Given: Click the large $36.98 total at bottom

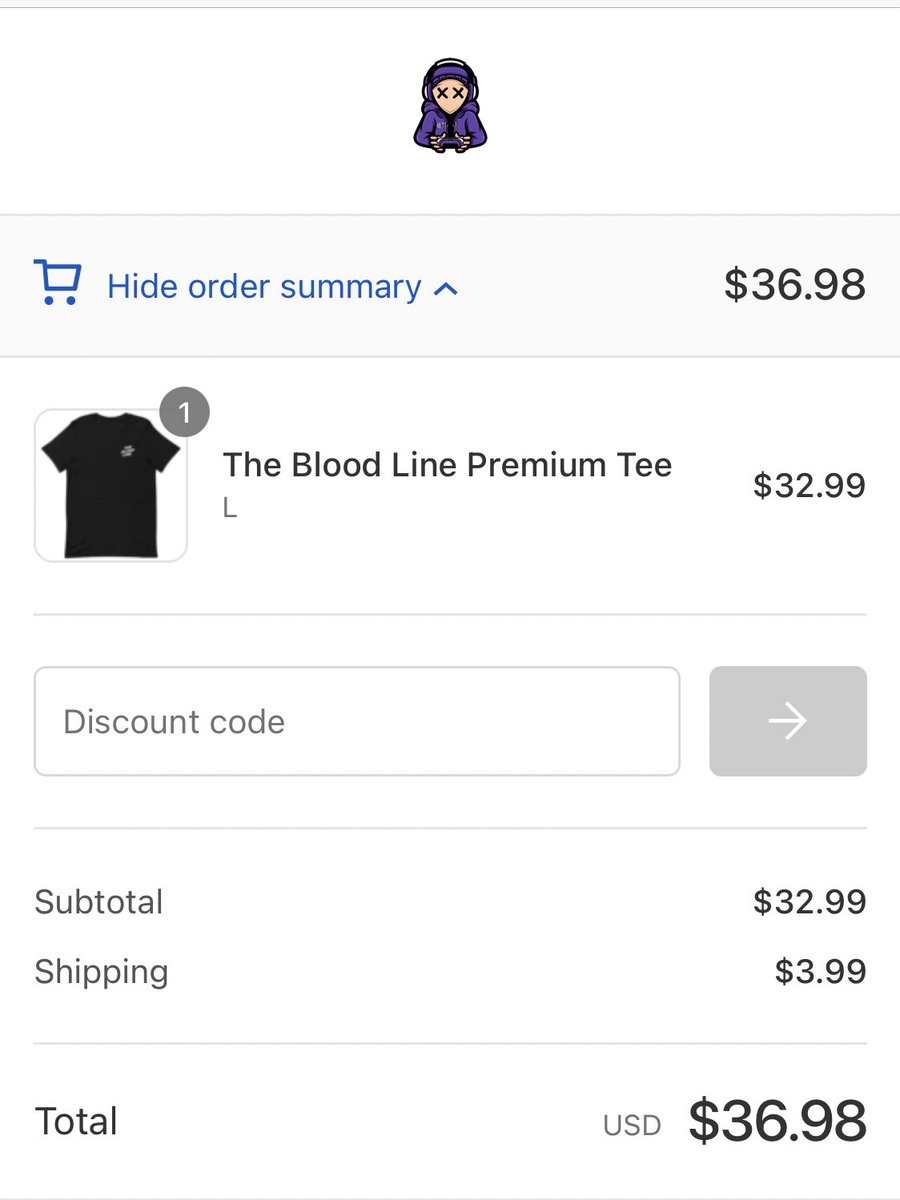Looking at the screenshot, I should 777,1121.
